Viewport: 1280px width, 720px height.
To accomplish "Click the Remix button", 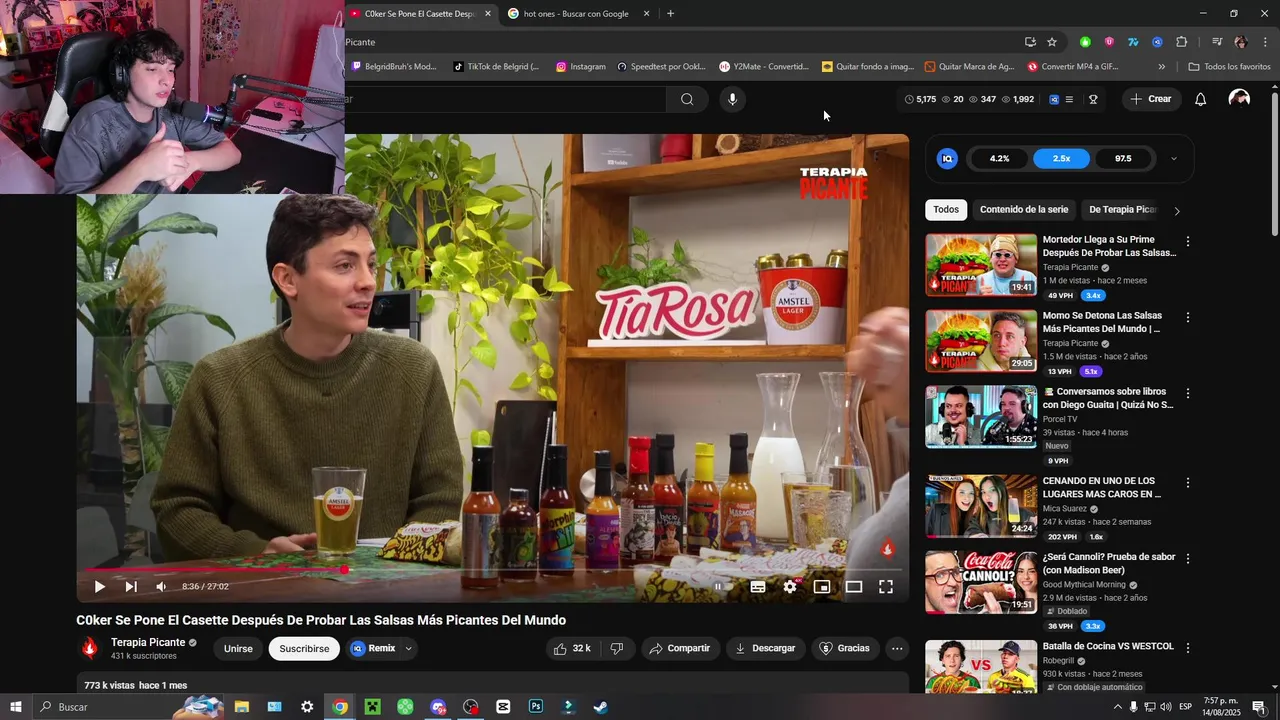I will tap(373, 648).
